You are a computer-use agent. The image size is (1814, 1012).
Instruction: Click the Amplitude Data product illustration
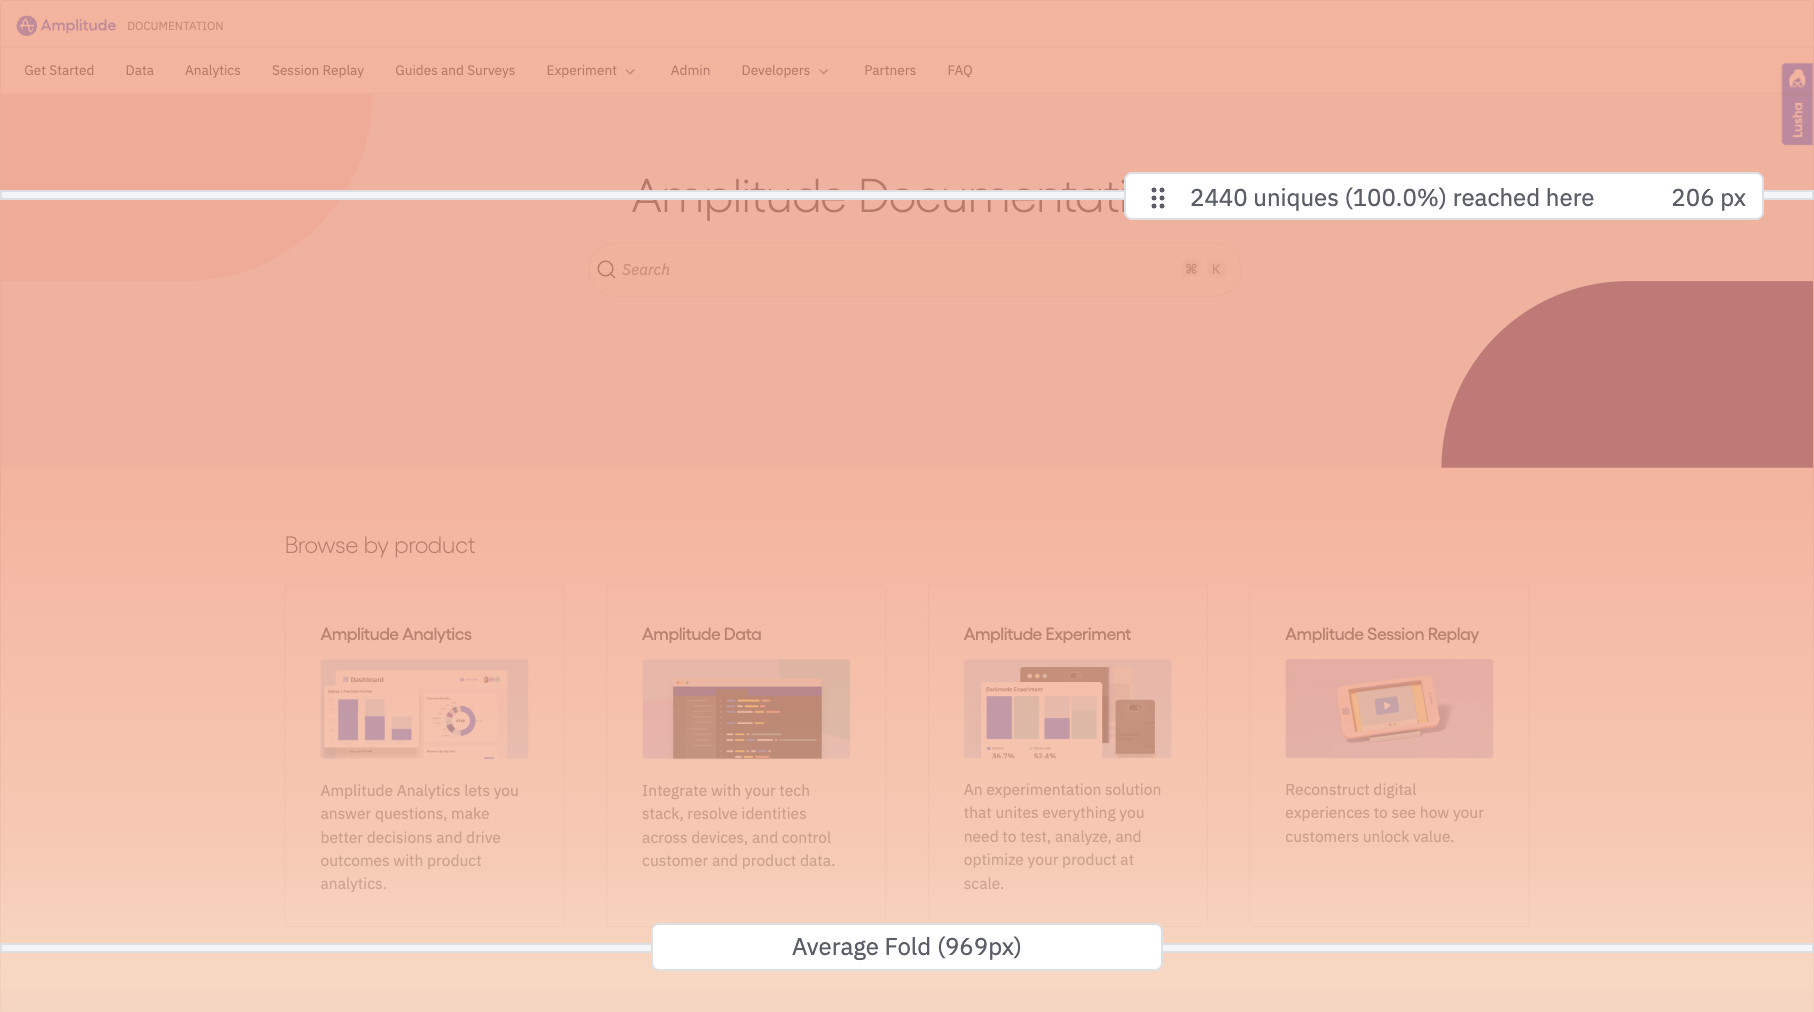coord(745,709)
